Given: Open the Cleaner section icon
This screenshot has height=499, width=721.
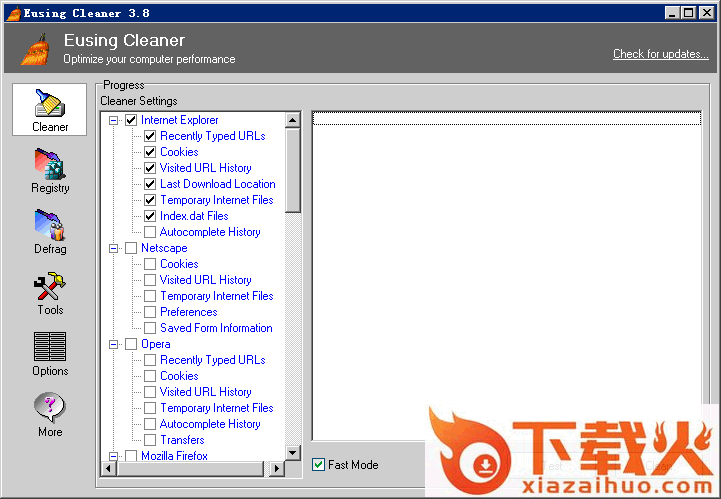Looking at the screenshot, I should (50, 103).
